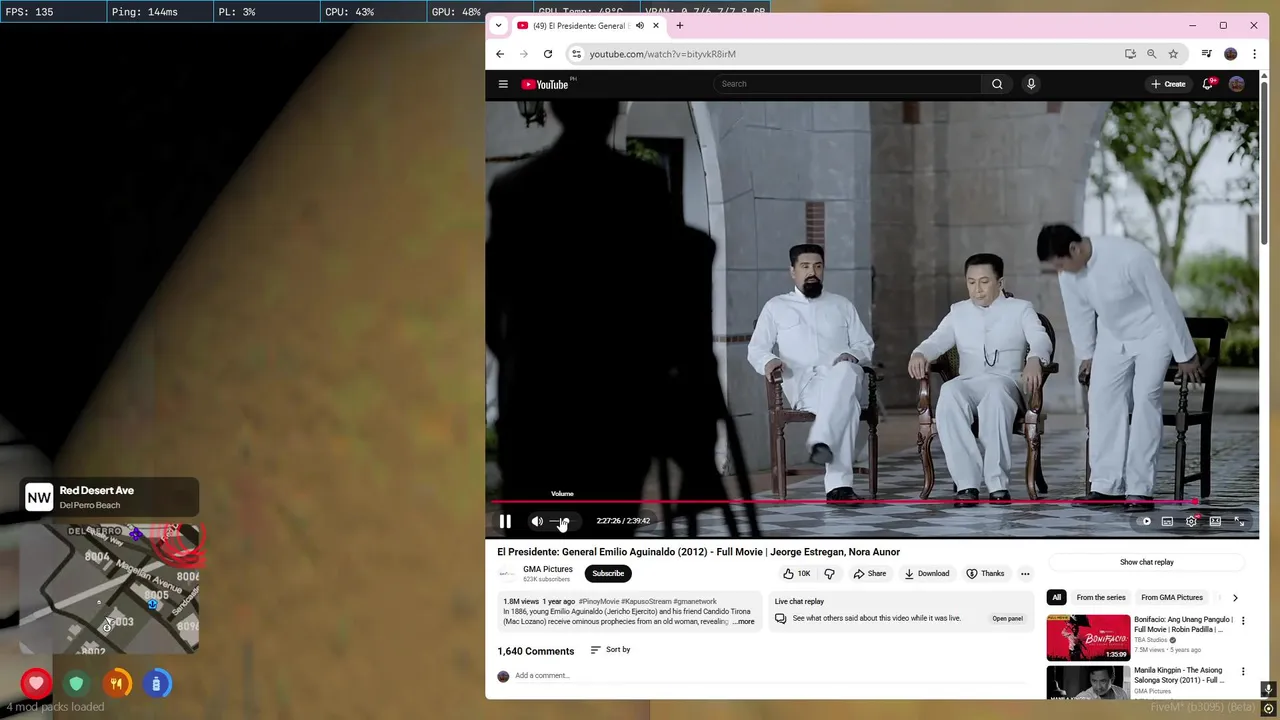This screenshot has height=720, width=1280.
Task: Open the live chat replay panel
Action: click(1007, 618)
